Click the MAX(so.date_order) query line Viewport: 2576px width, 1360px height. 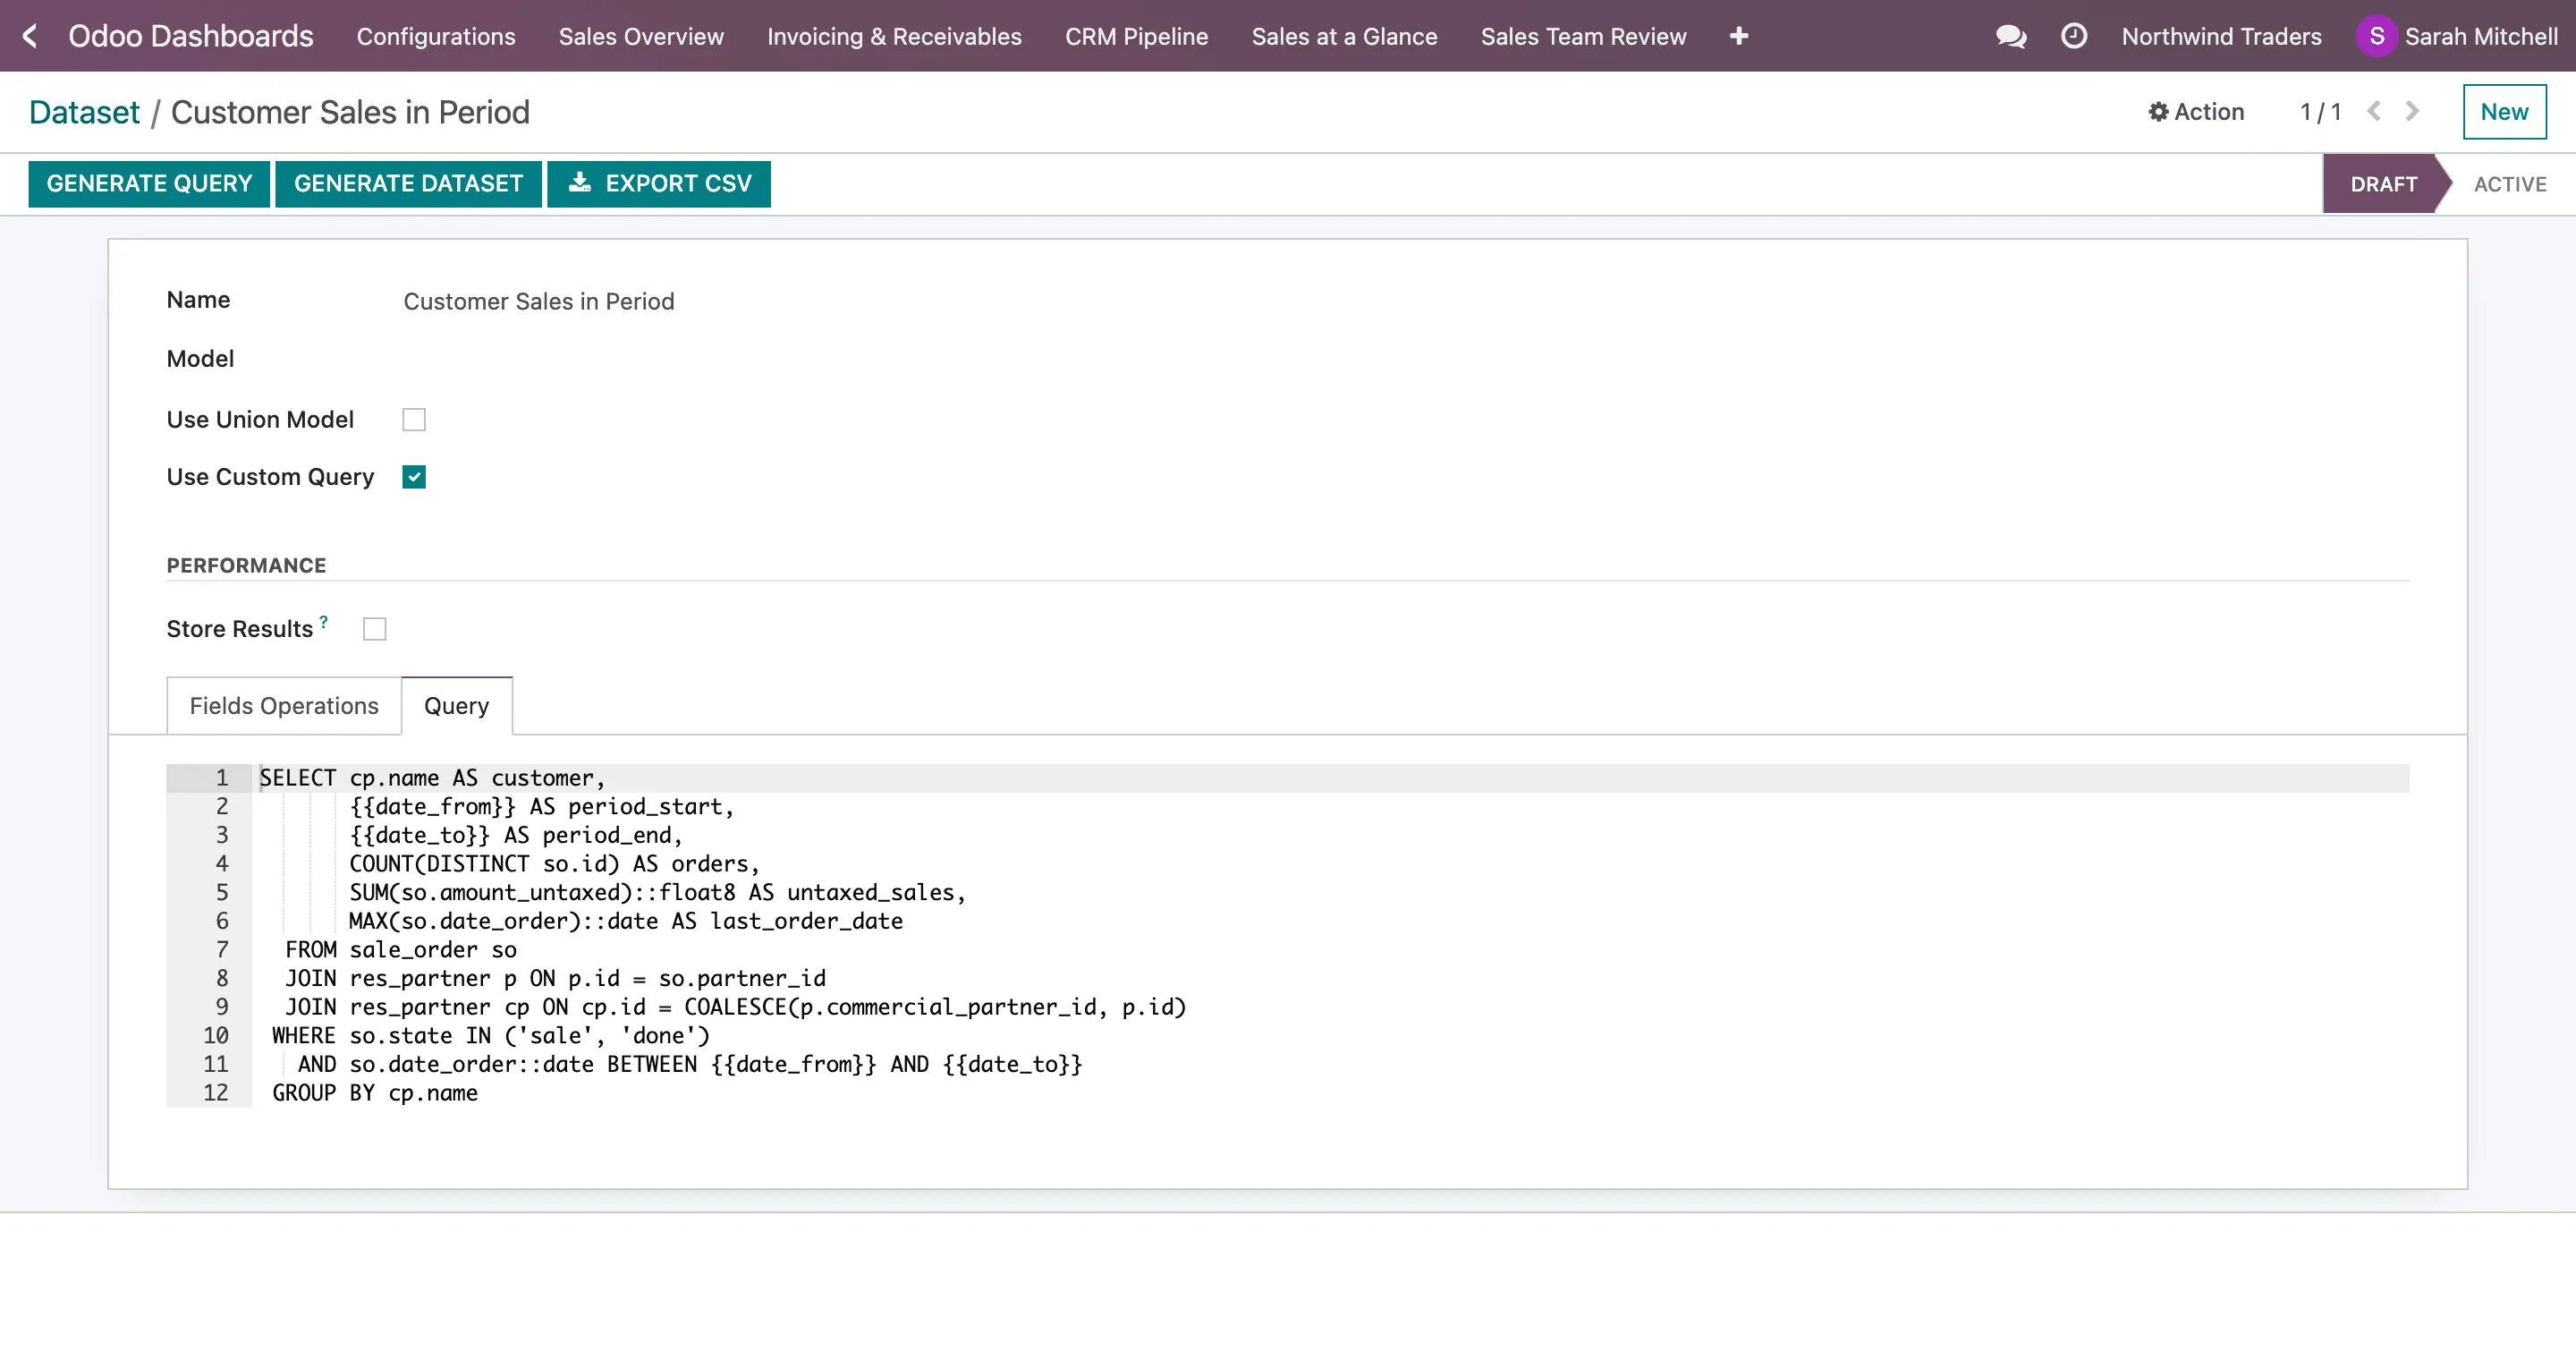tap(626, 921)
